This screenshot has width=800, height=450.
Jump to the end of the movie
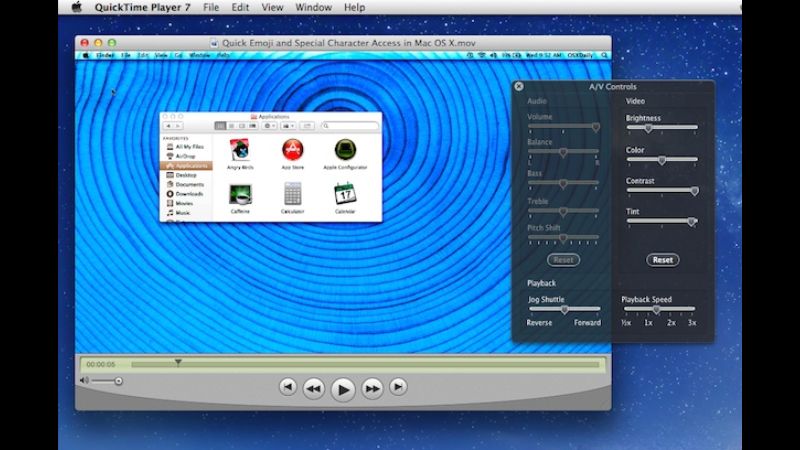tap(398, 387)
